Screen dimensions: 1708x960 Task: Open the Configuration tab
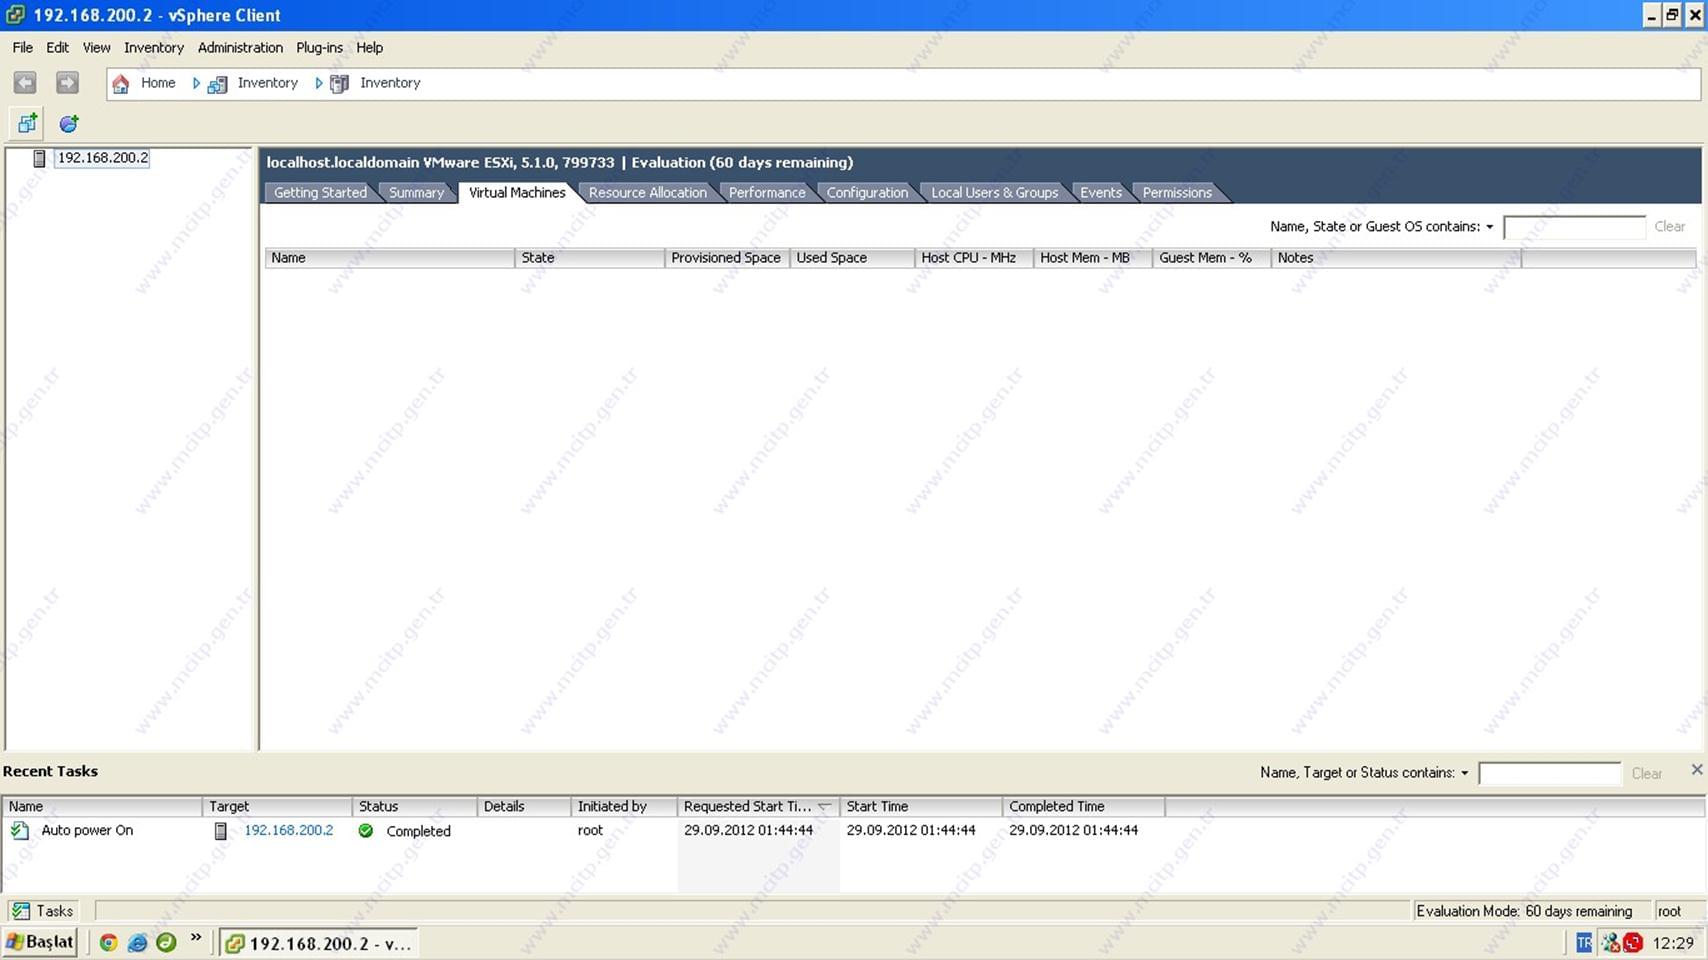pyautogui.click(x=867, y=193)
